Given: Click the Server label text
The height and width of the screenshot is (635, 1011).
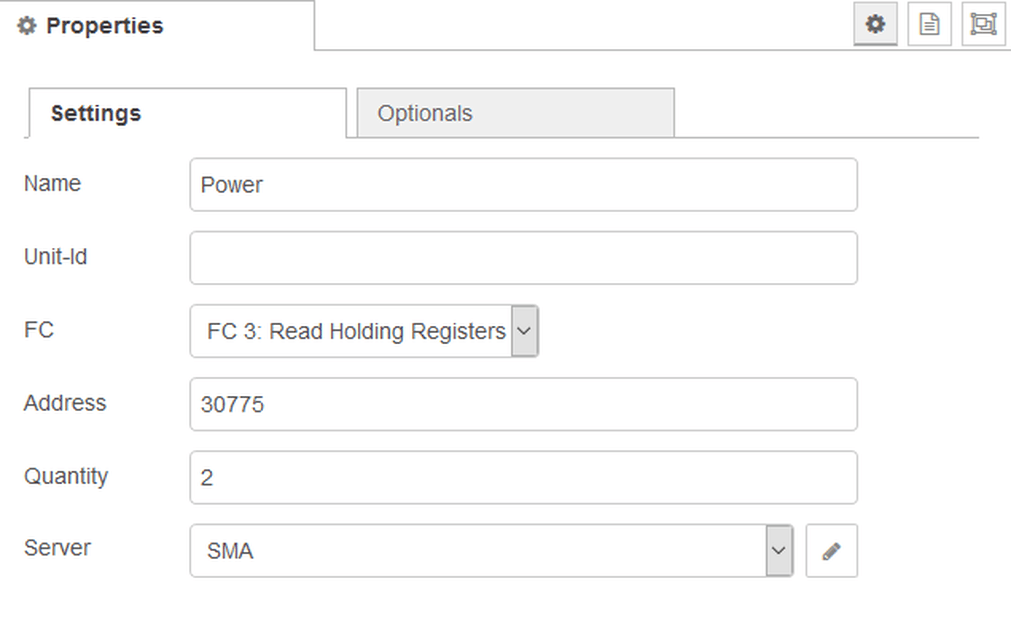Looking at the screenshot, I should point(57,548).
